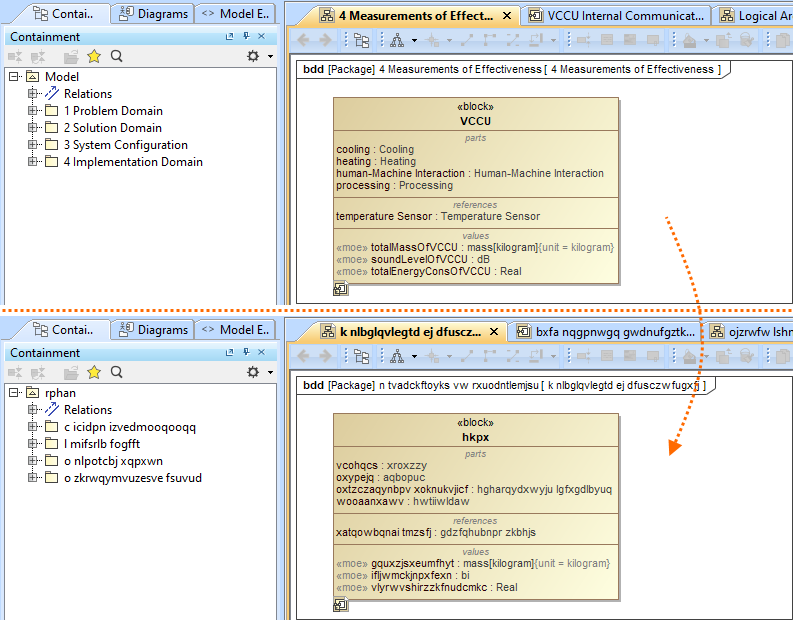Viewport: 793px width, 620px height.
Task: Open the gear options above the Model tree
Action: point(253,56)
